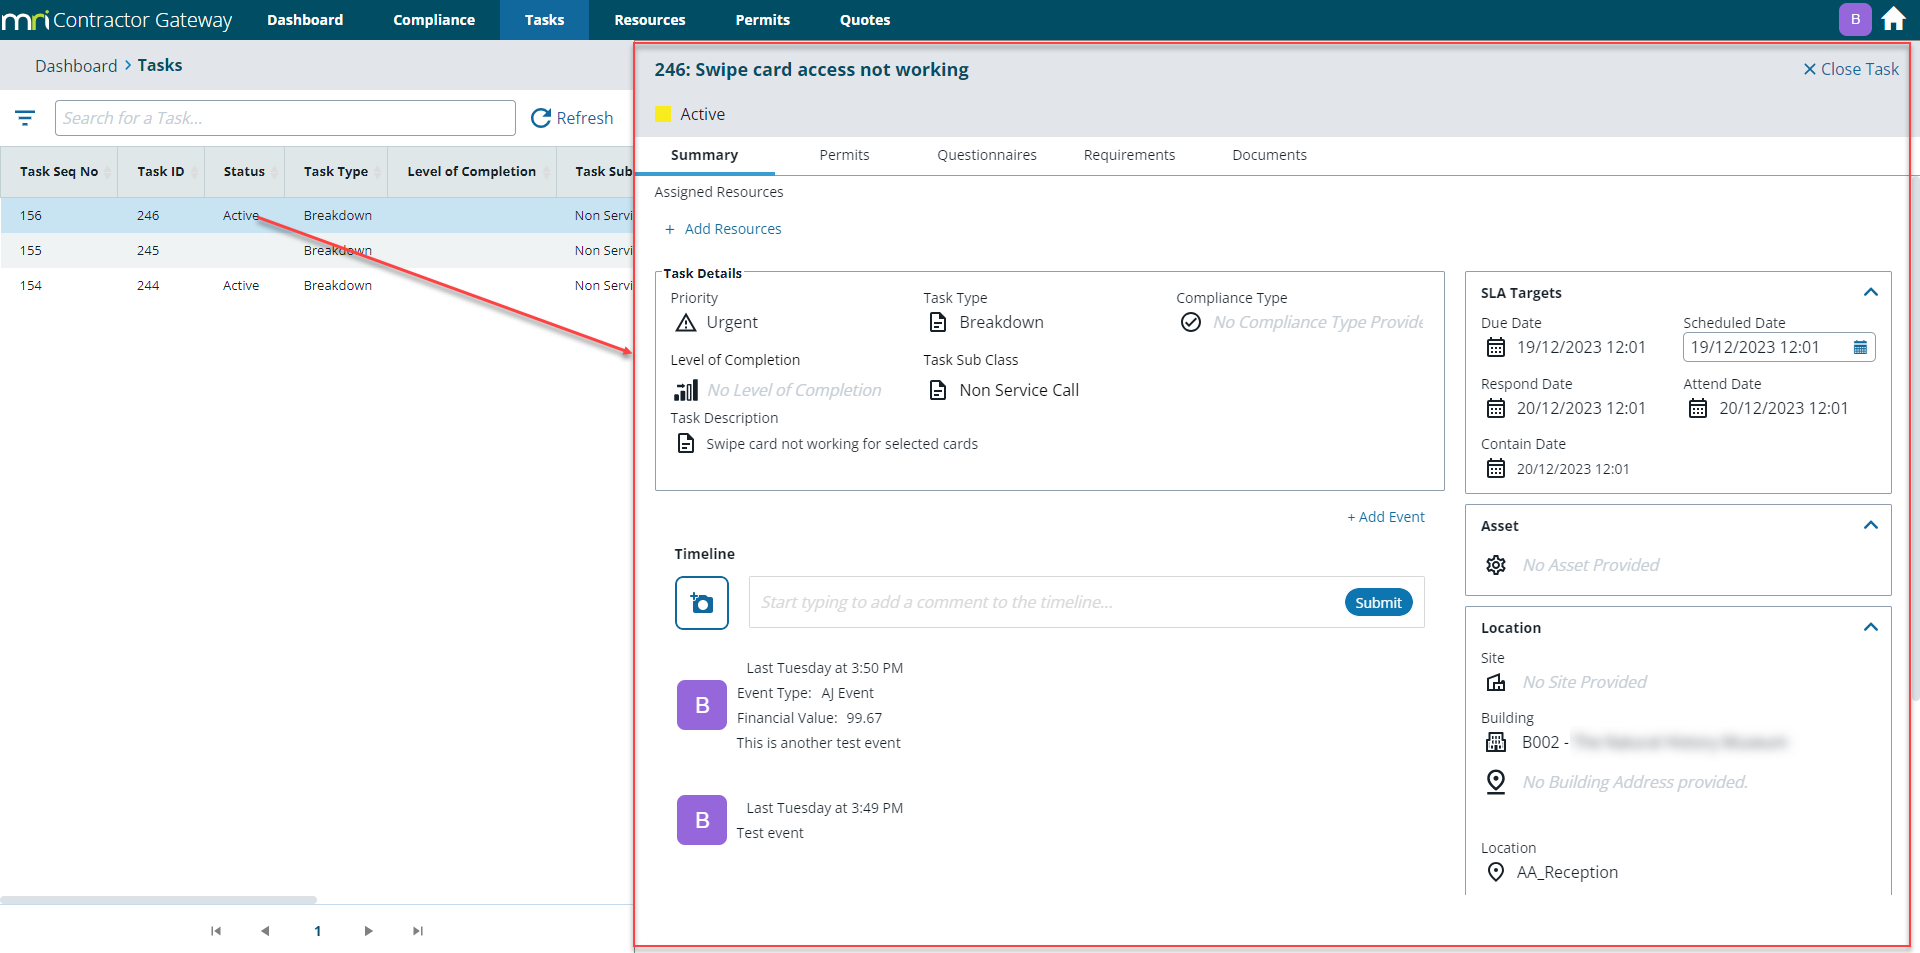
Task: Click the camera icon to add photo
Action: click(x=702, y=603)
